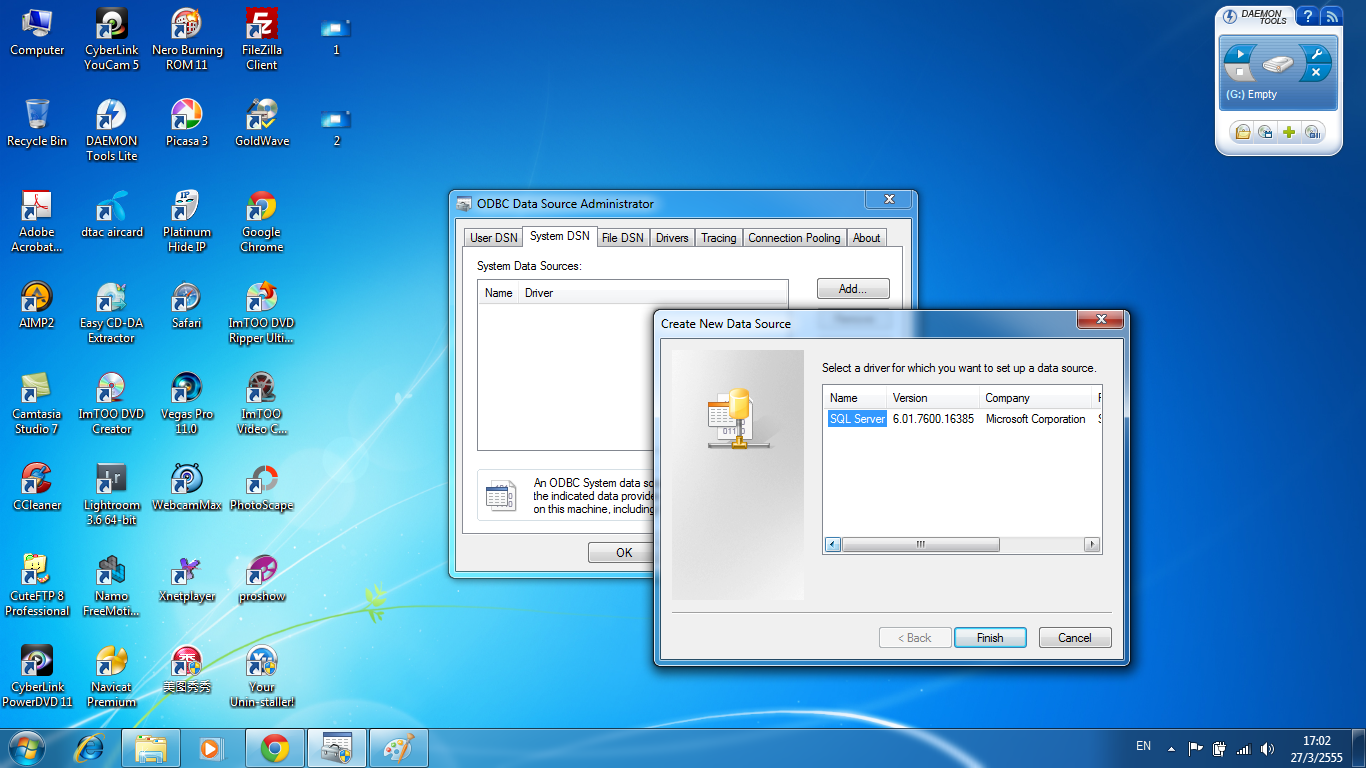Open the Tracing tab
This screenshot has height=768, width=1366.
(x=718, y=238)
